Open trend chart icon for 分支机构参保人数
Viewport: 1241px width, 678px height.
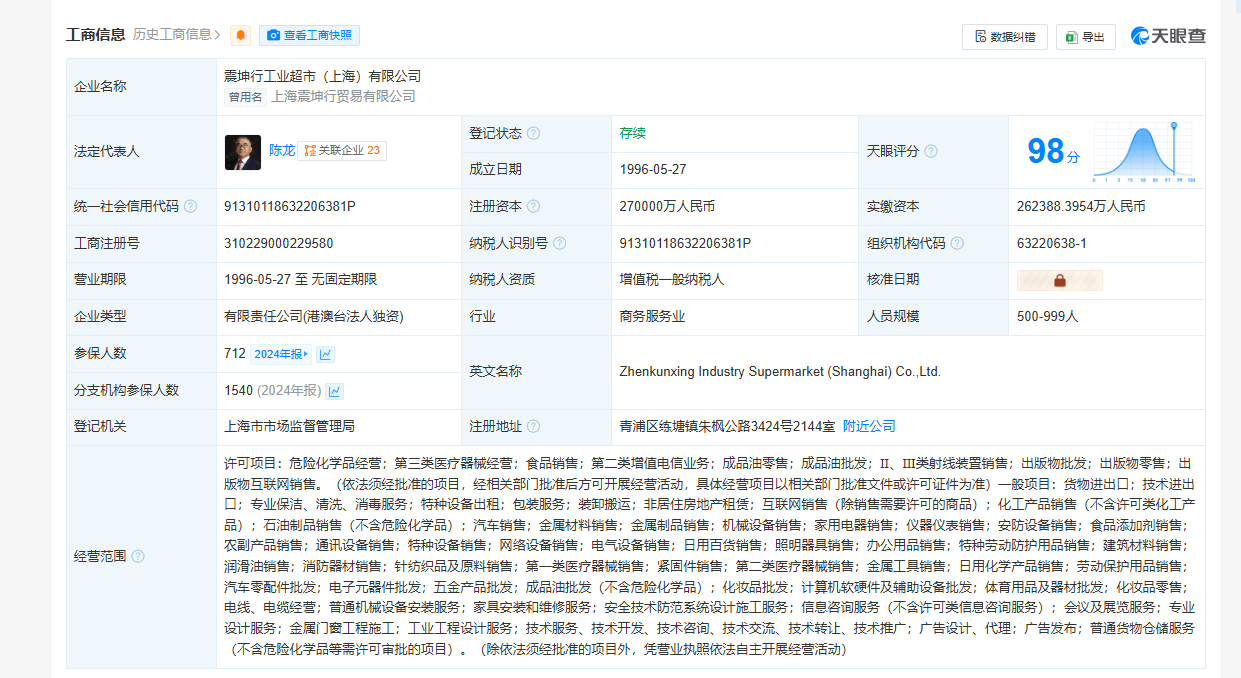click(335, 391)
